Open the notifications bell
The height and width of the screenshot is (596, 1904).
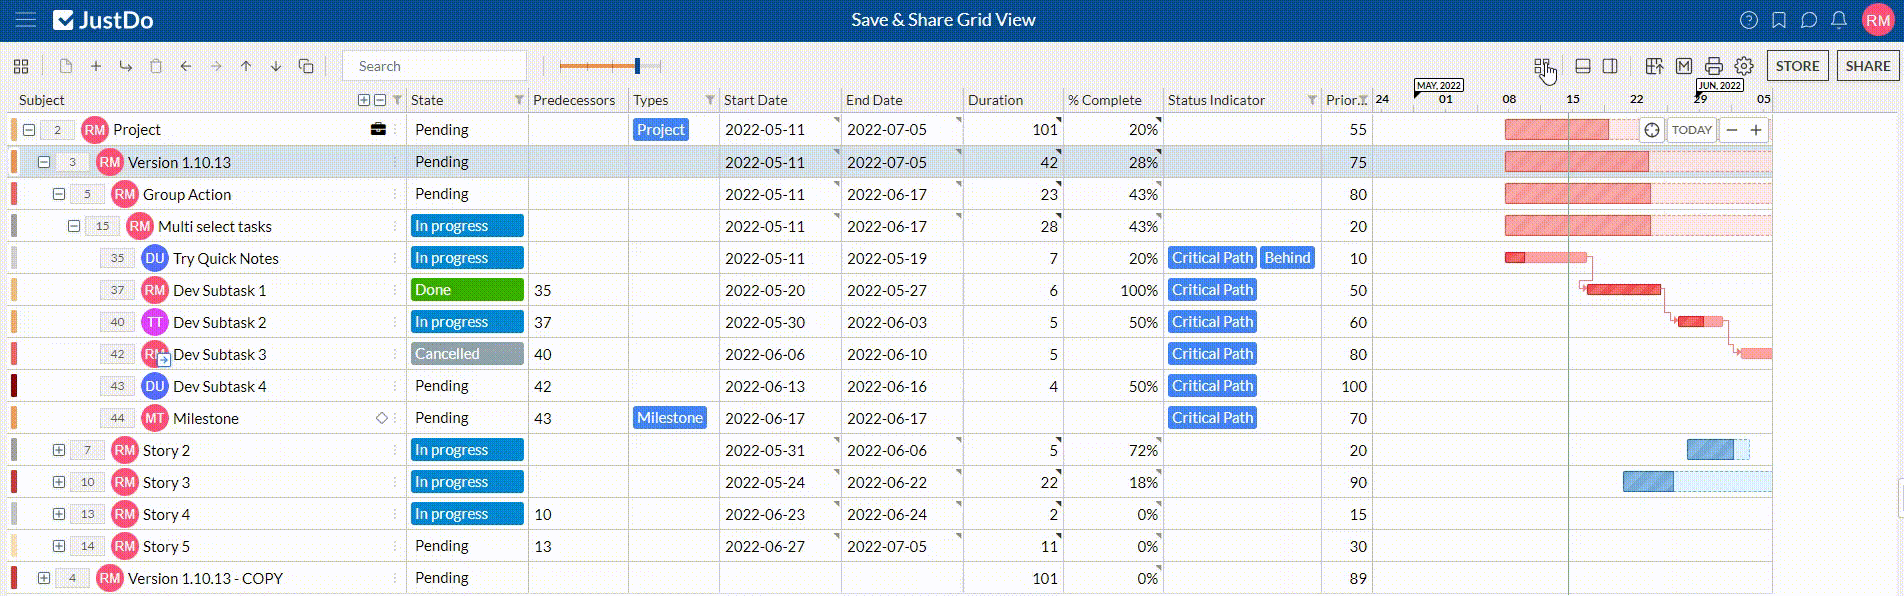pyautogui.click(x=1839, y=20)
